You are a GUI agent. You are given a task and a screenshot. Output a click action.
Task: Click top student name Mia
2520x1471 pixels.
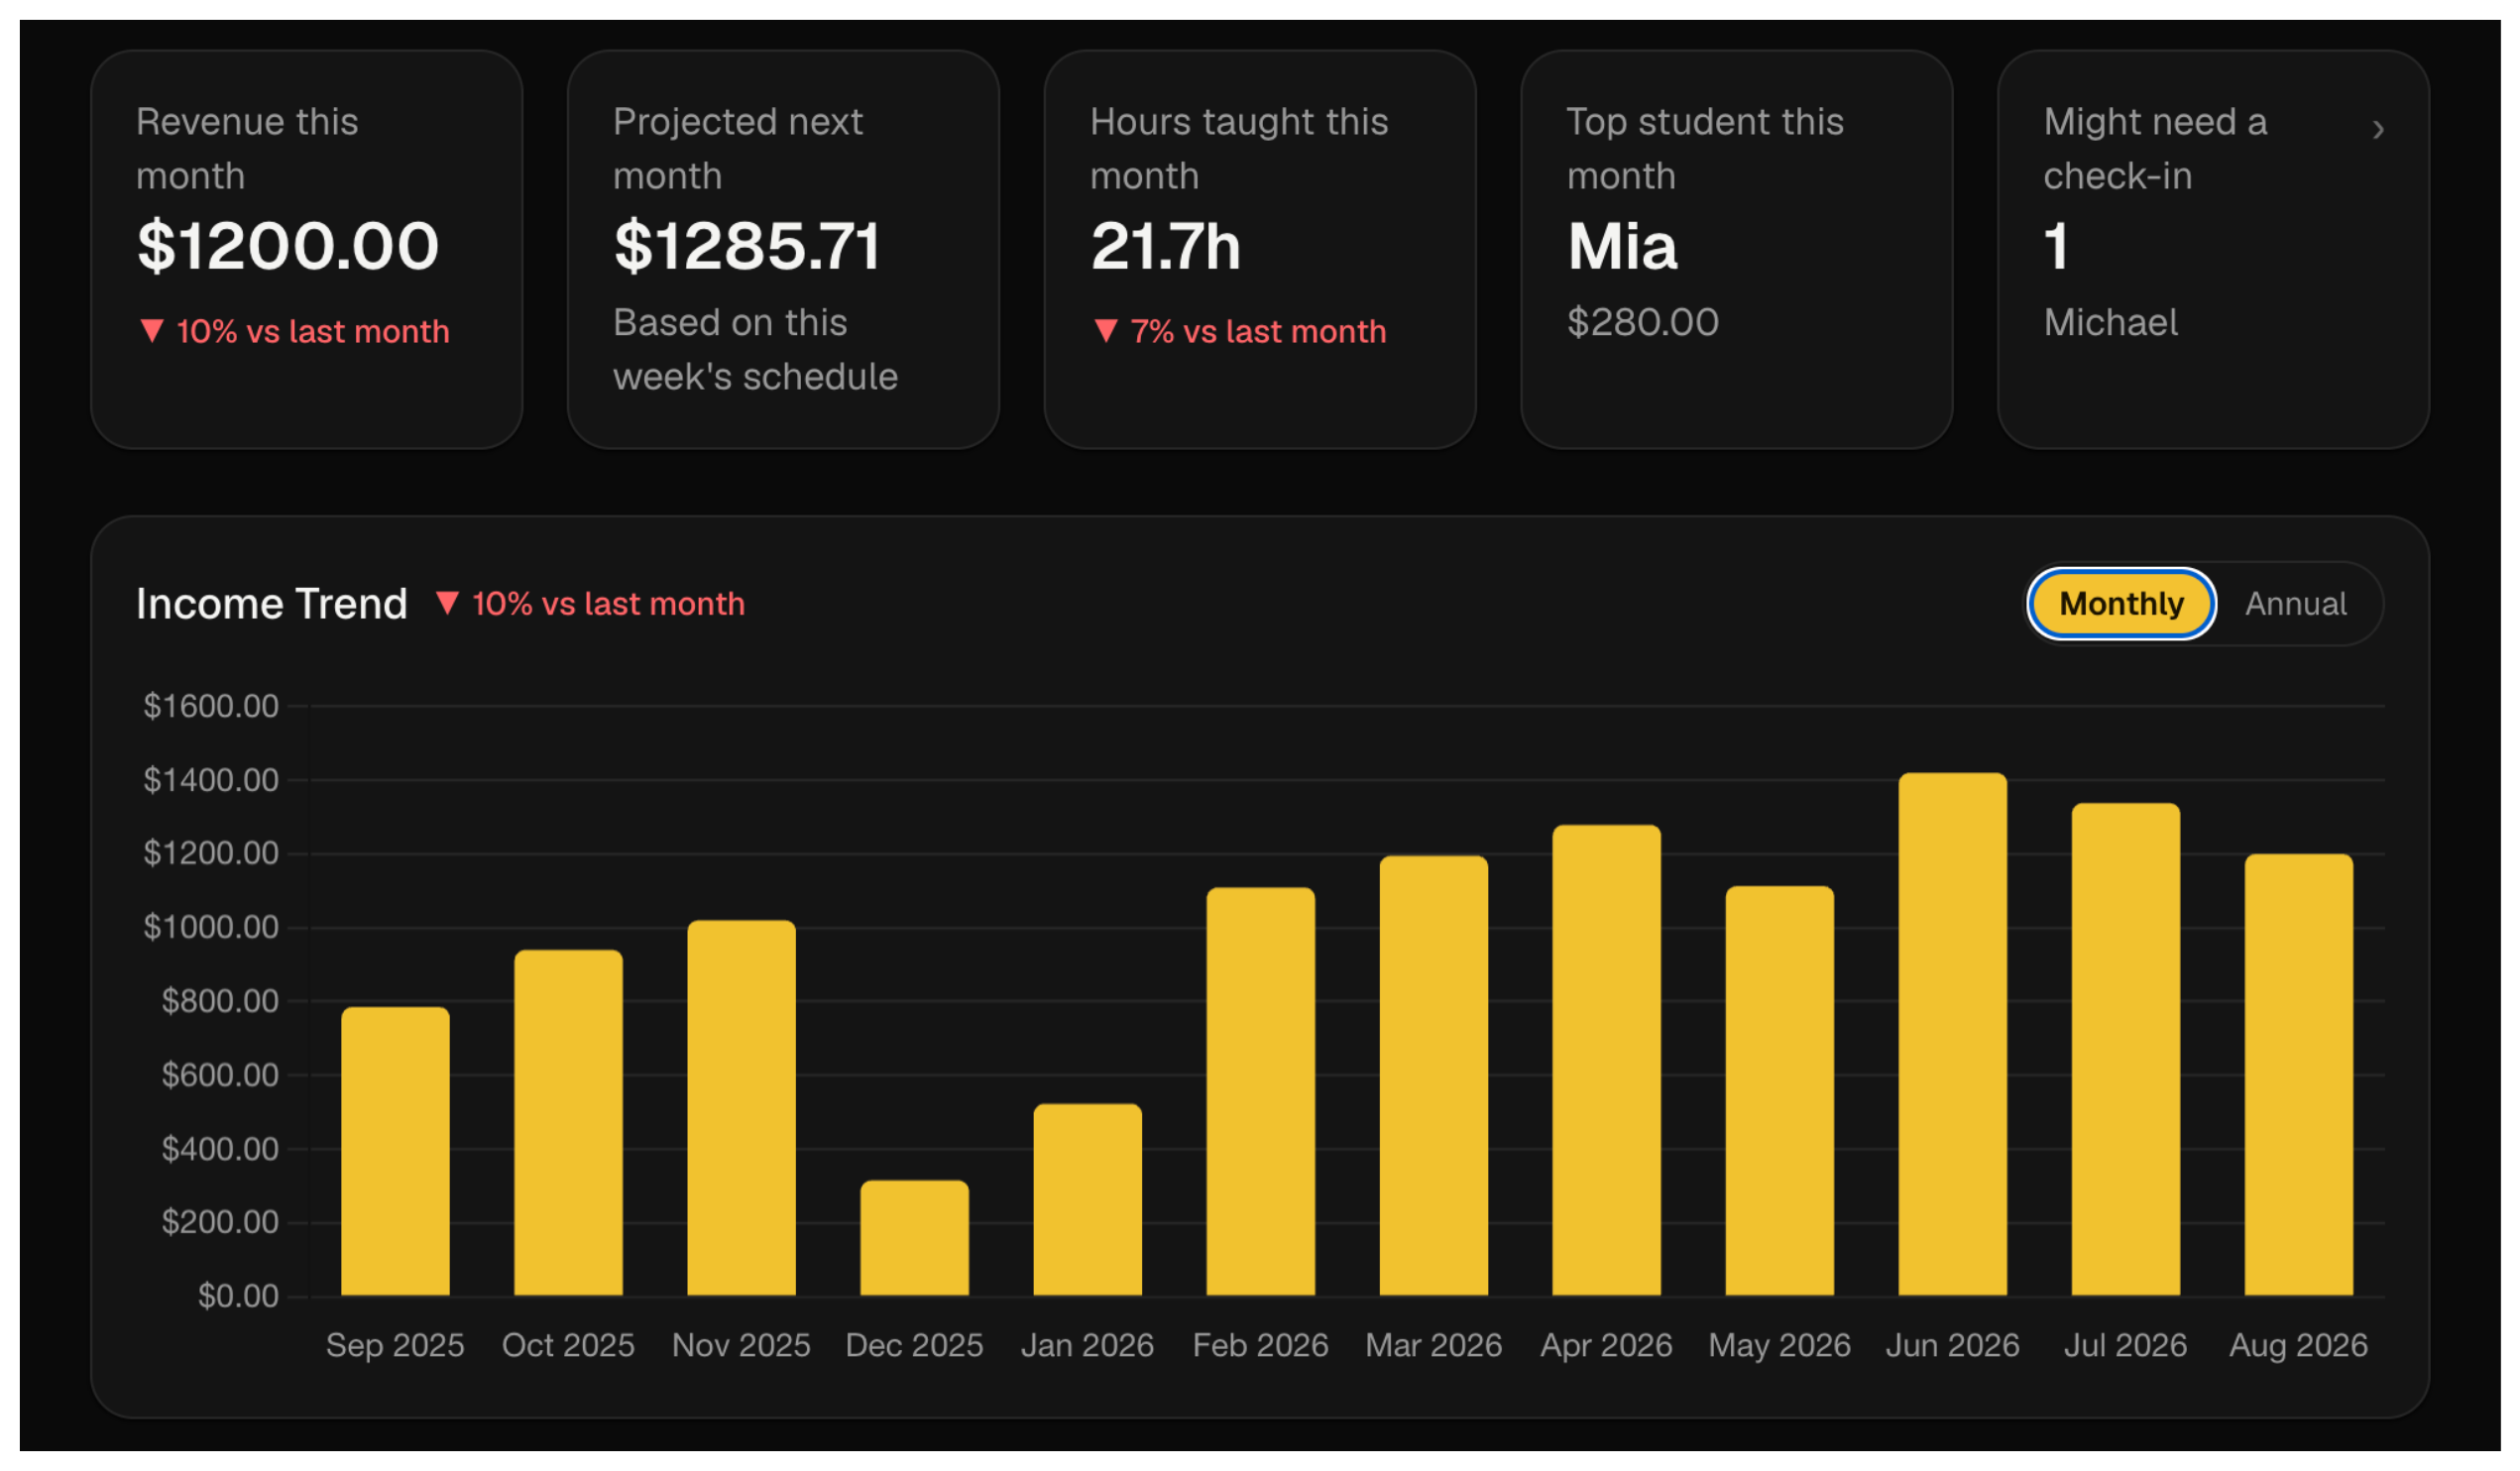click(x=1621, y=246)
